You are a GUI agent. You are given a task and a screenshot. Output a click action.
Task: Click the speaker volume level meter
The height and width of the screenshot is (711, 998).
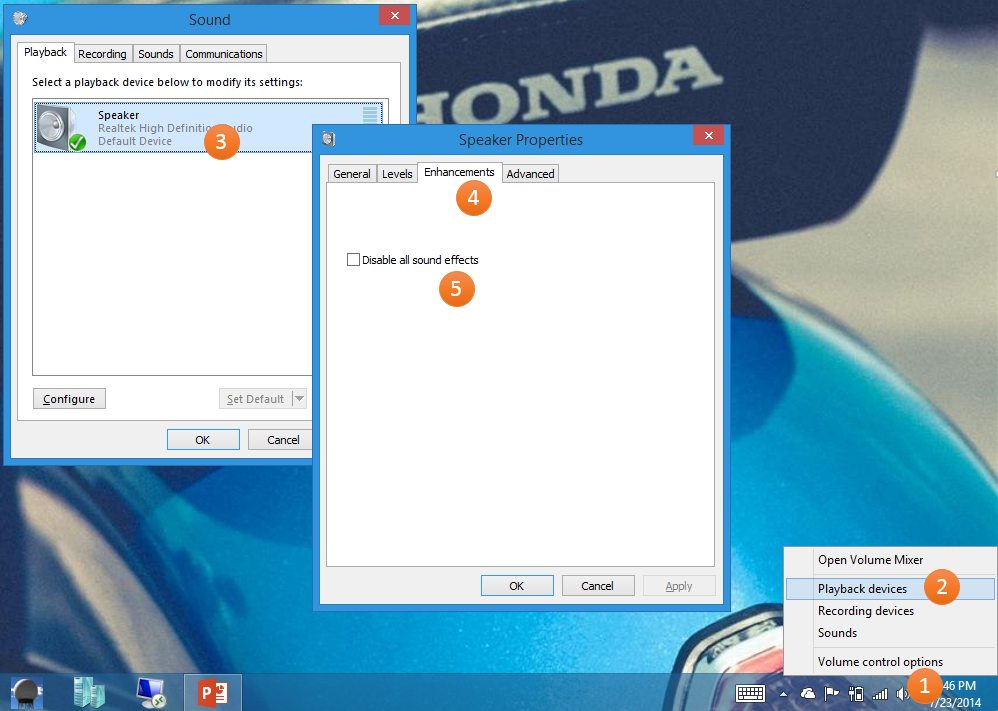(370, 116)
